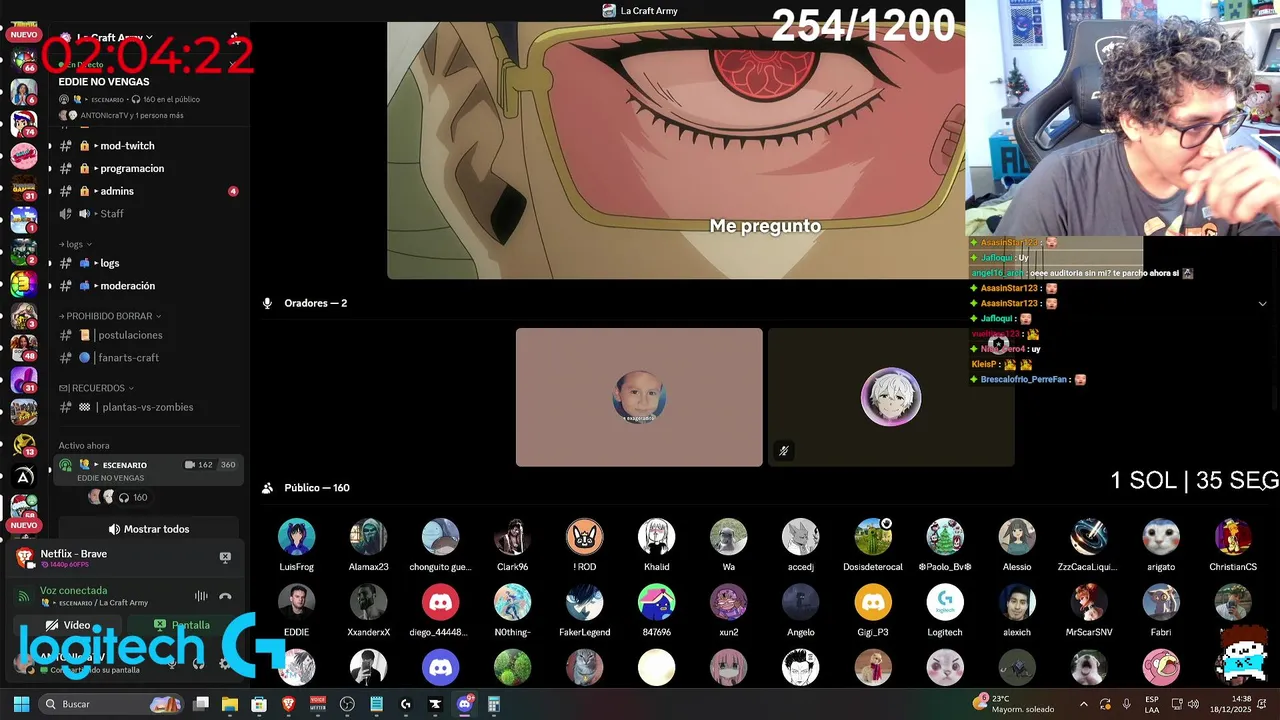
Task: Open LuisFrog's audience avatar
Action: point(296,537)
